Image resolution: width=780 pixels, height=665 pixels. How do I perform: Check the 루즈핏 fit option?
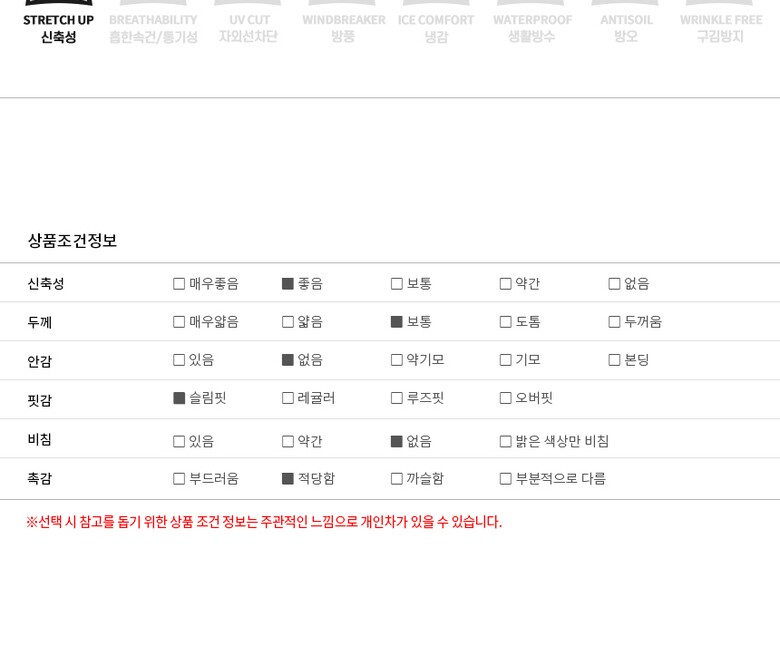click(x=397, y=398)
